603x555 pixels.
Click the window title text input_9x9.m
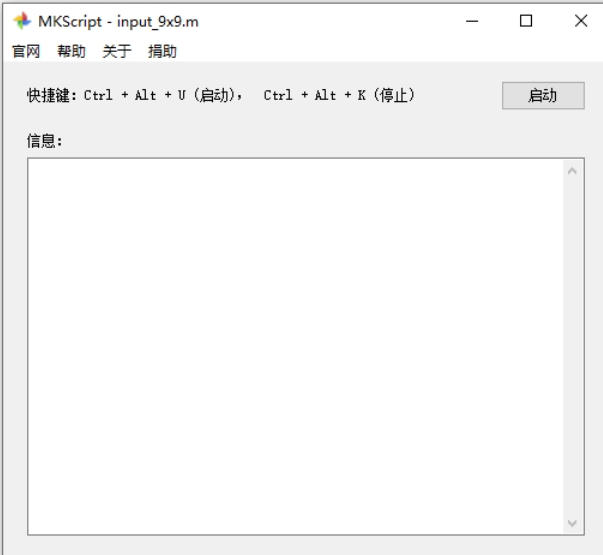[153, 21]
